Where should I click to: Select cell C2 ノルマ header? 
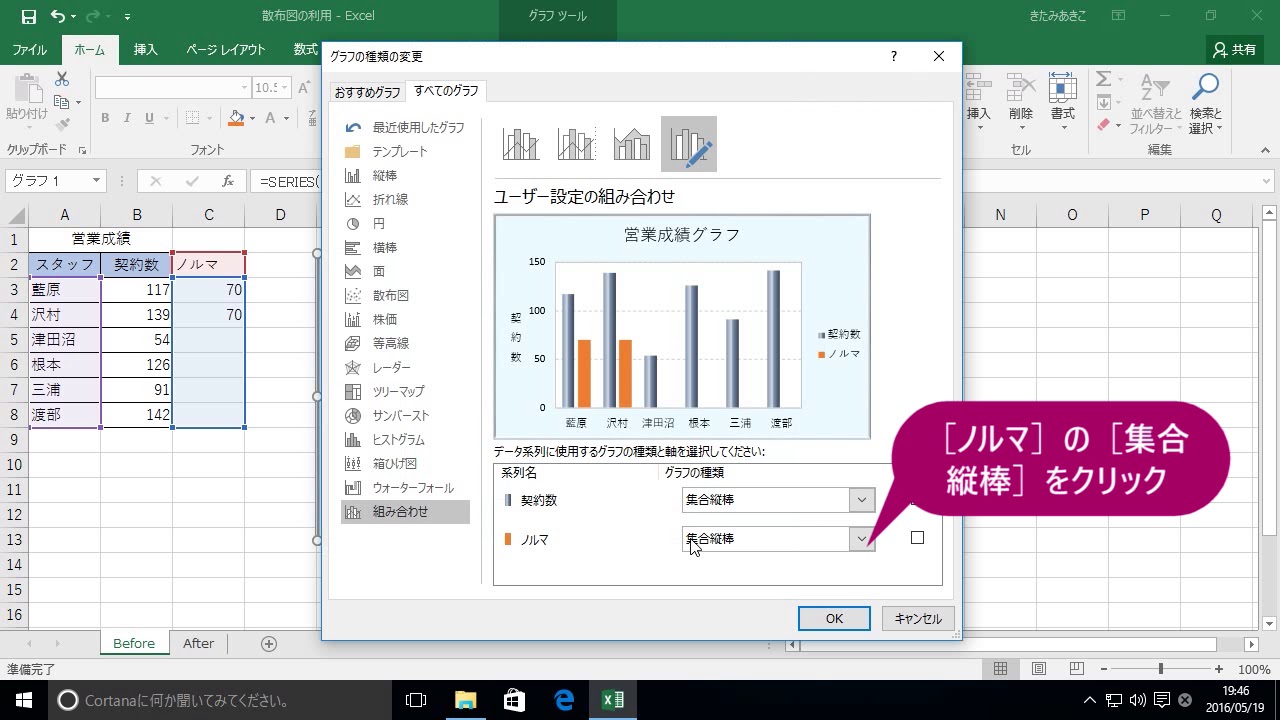coord(208,265)
